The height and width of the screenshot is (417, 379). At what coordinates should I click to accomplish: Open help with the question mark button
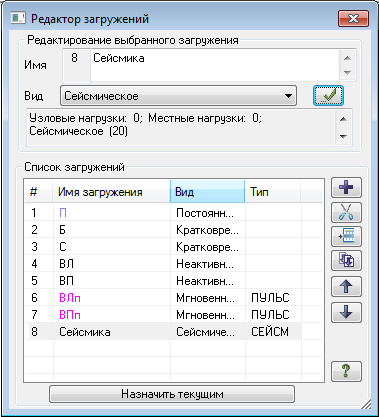(x=346, y=371)
